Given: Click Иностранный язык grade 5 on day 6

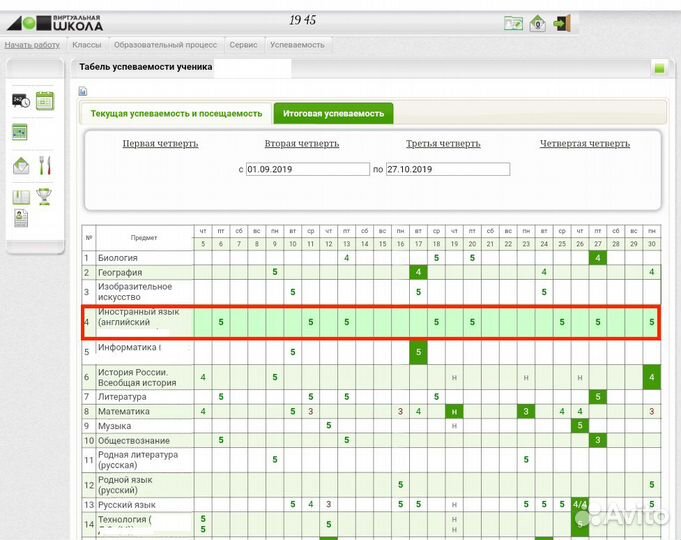Looking at the screenshot, I should click(221, 322).
